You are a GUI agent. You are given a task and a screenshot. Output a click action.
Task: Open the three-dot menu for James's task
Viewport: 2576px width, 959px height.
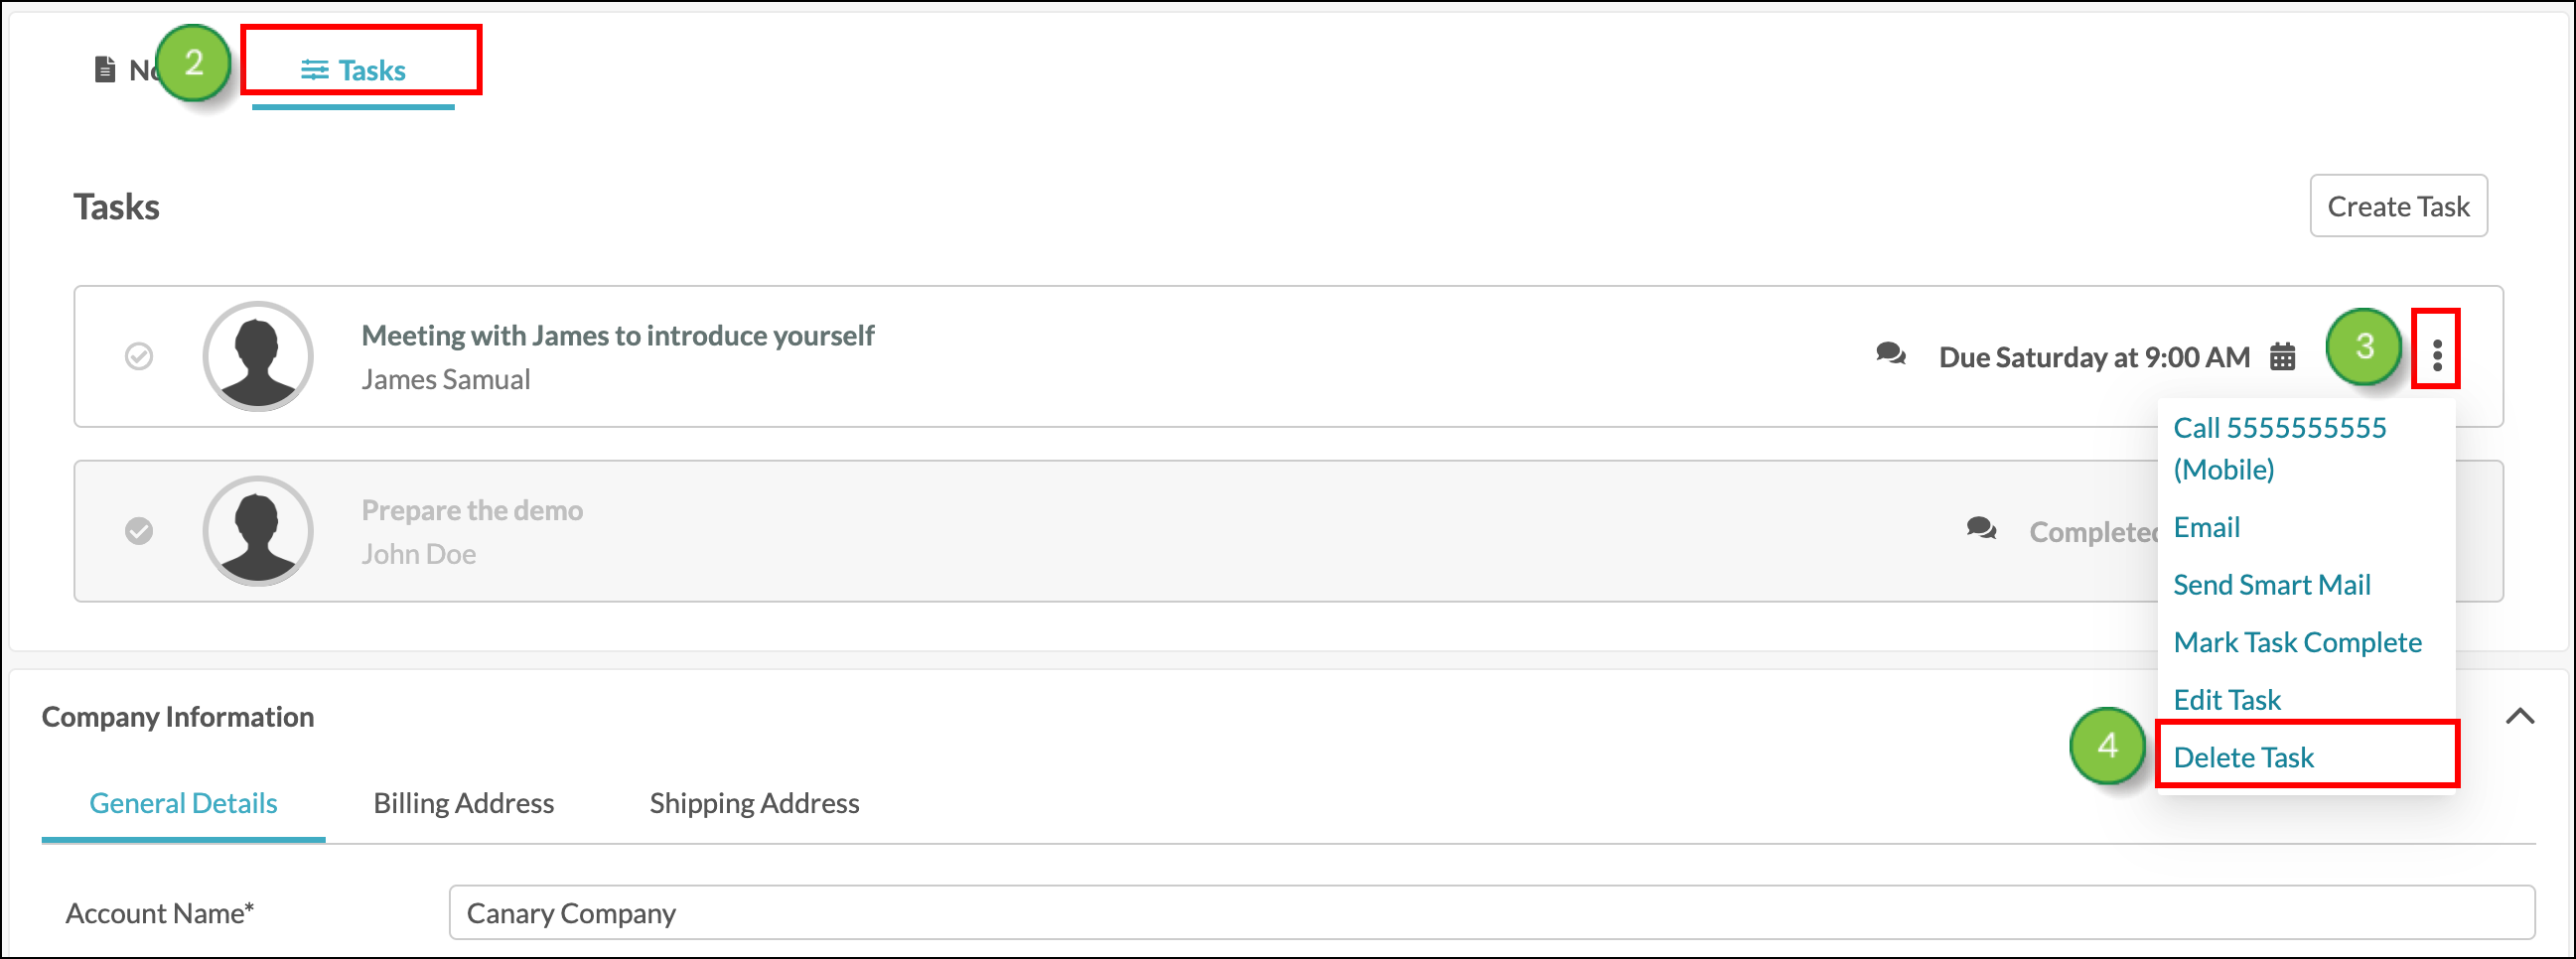click(x=2437, y=355)
